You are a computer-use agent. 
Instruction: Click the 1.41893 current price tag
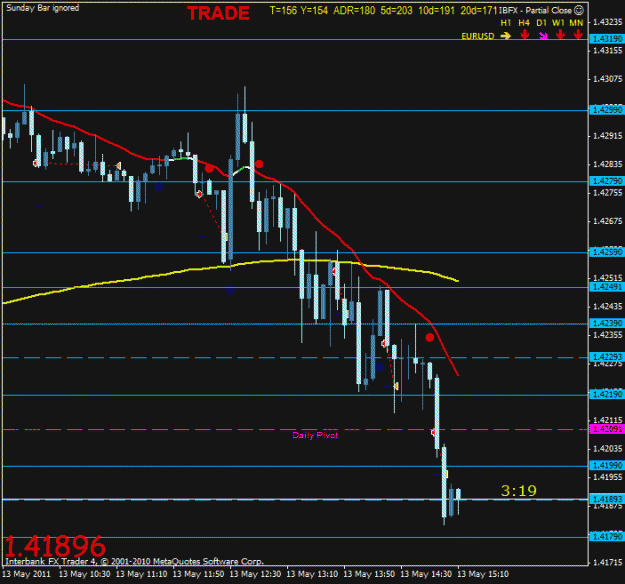[607, 499]
